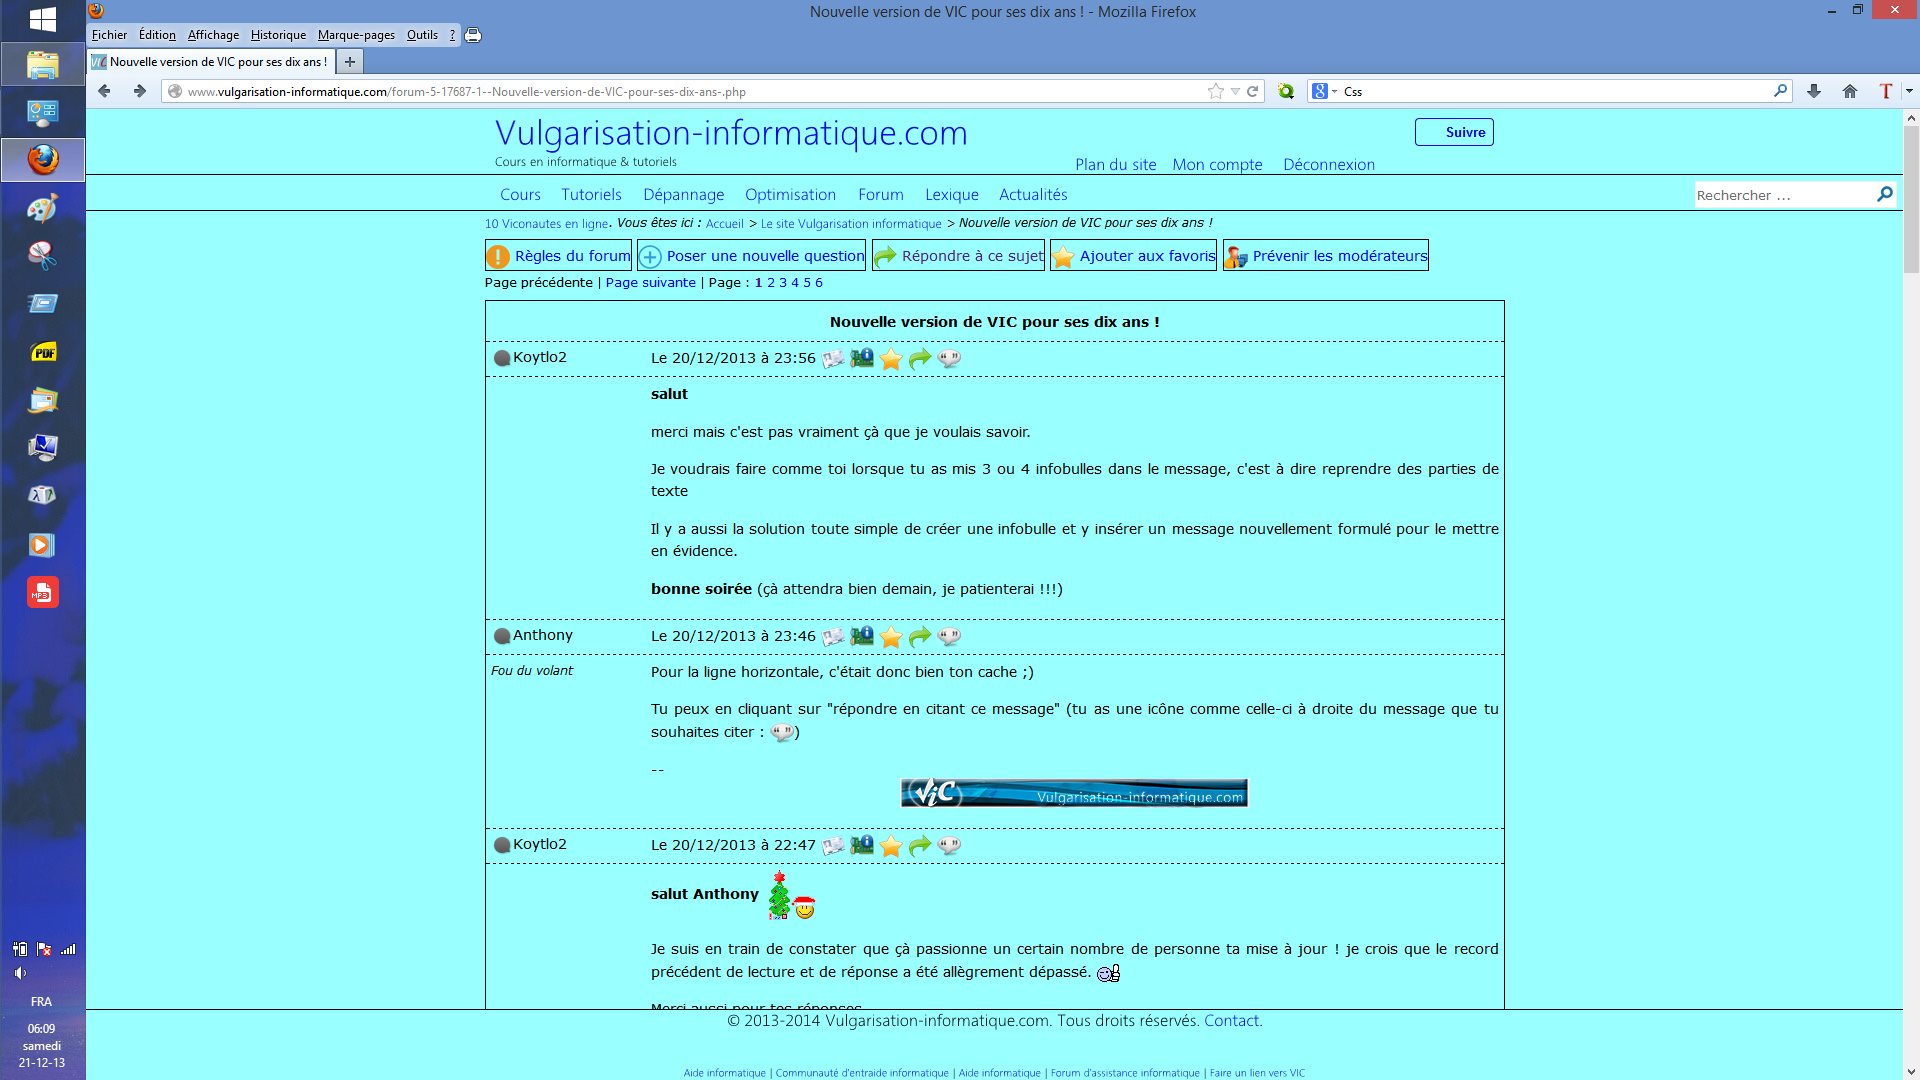1920x1080 pixels.
Task: Open the Dépannage navigation link
Action: click(683, 195)
